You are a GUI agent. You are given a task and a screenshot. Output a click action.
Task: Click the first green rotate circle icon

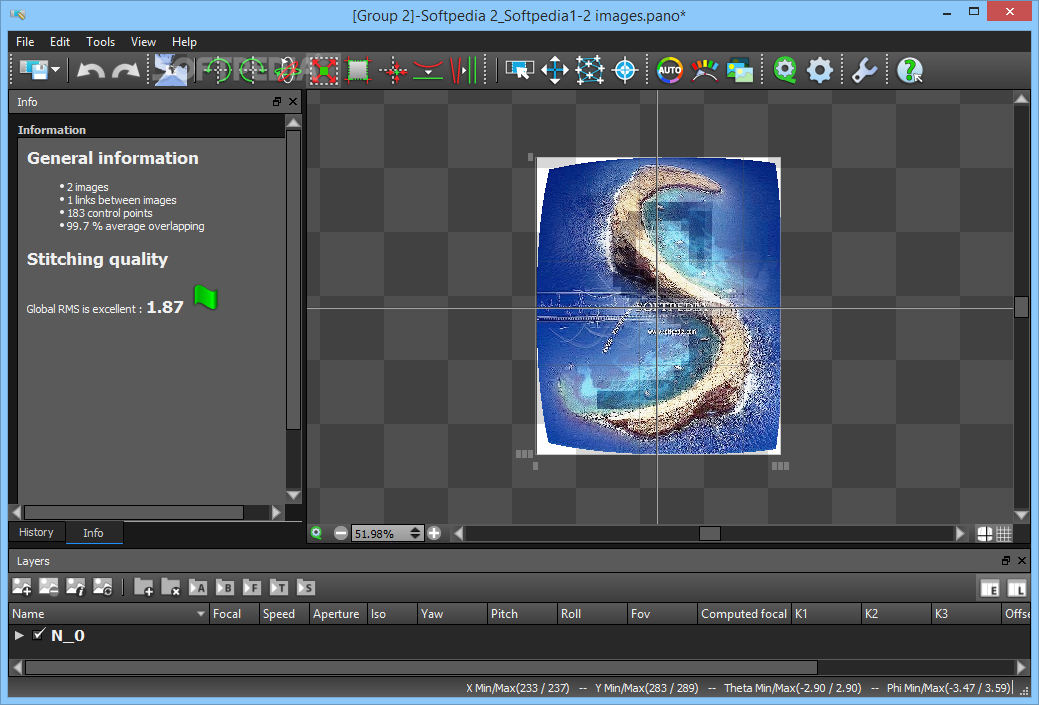[x=217, y=70]
